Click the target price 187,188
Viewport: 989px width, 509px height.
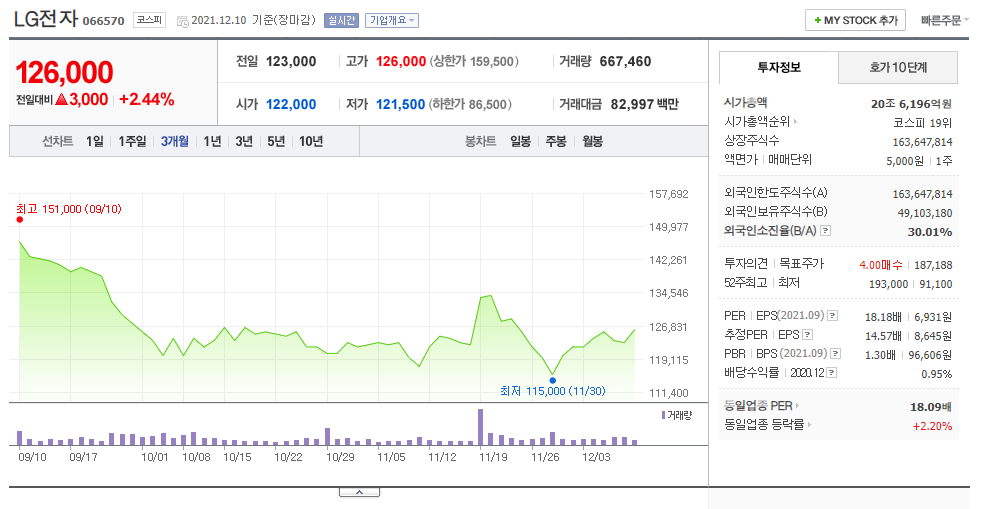tap(933, 266)
